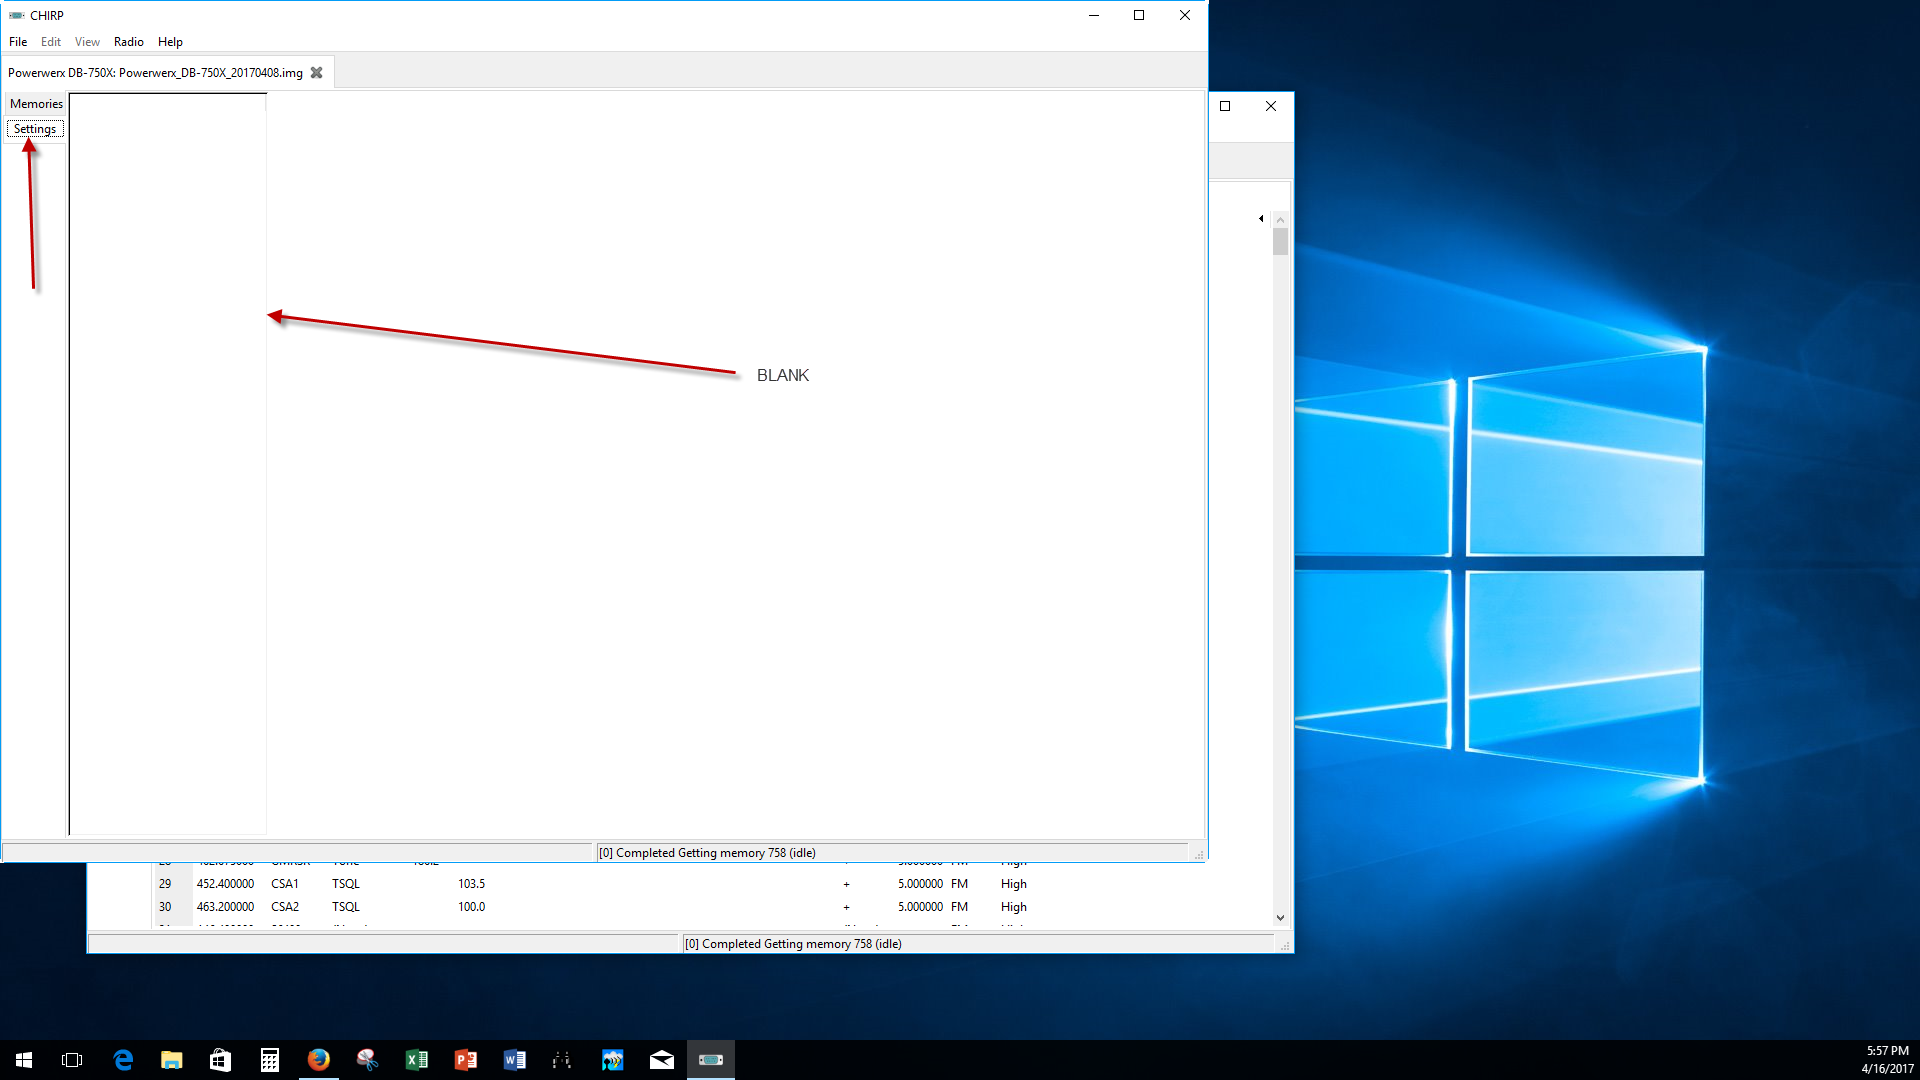Click row number 29 in memory table
This screenshot has height=1080, width=1920.
click(x=165, y=884)
